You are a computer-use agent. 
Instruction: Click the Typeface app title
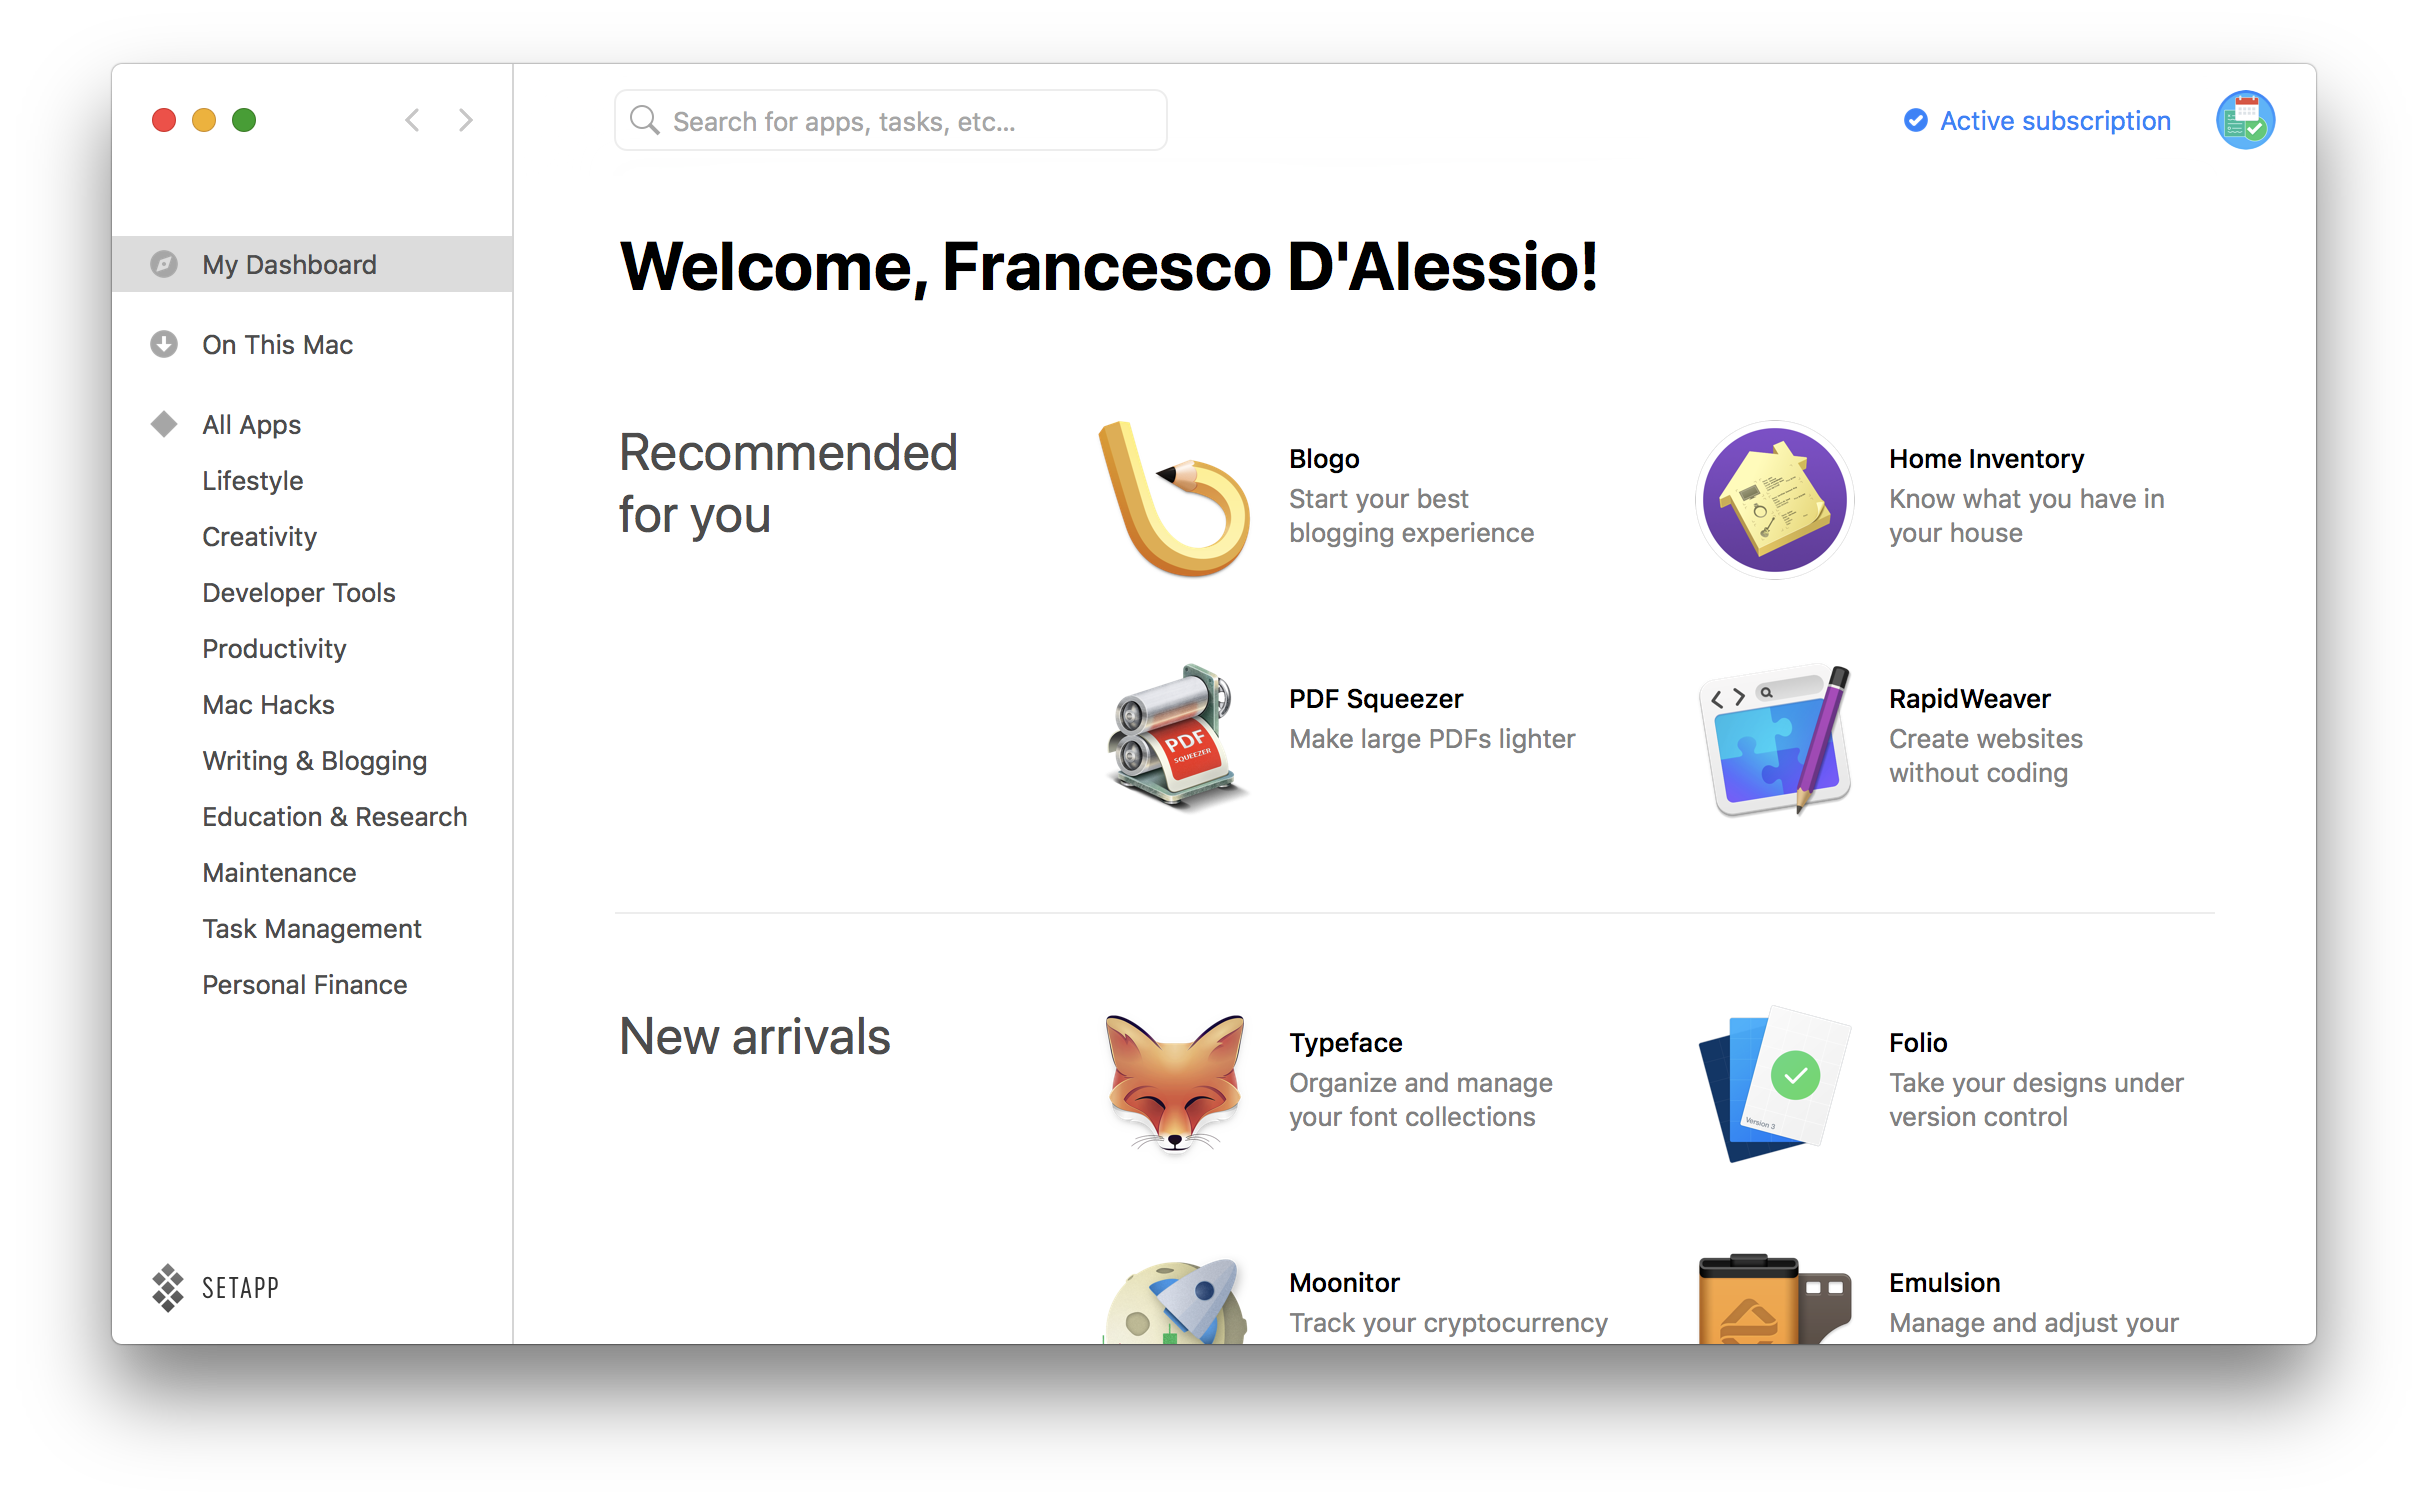click(1345, 1043)
